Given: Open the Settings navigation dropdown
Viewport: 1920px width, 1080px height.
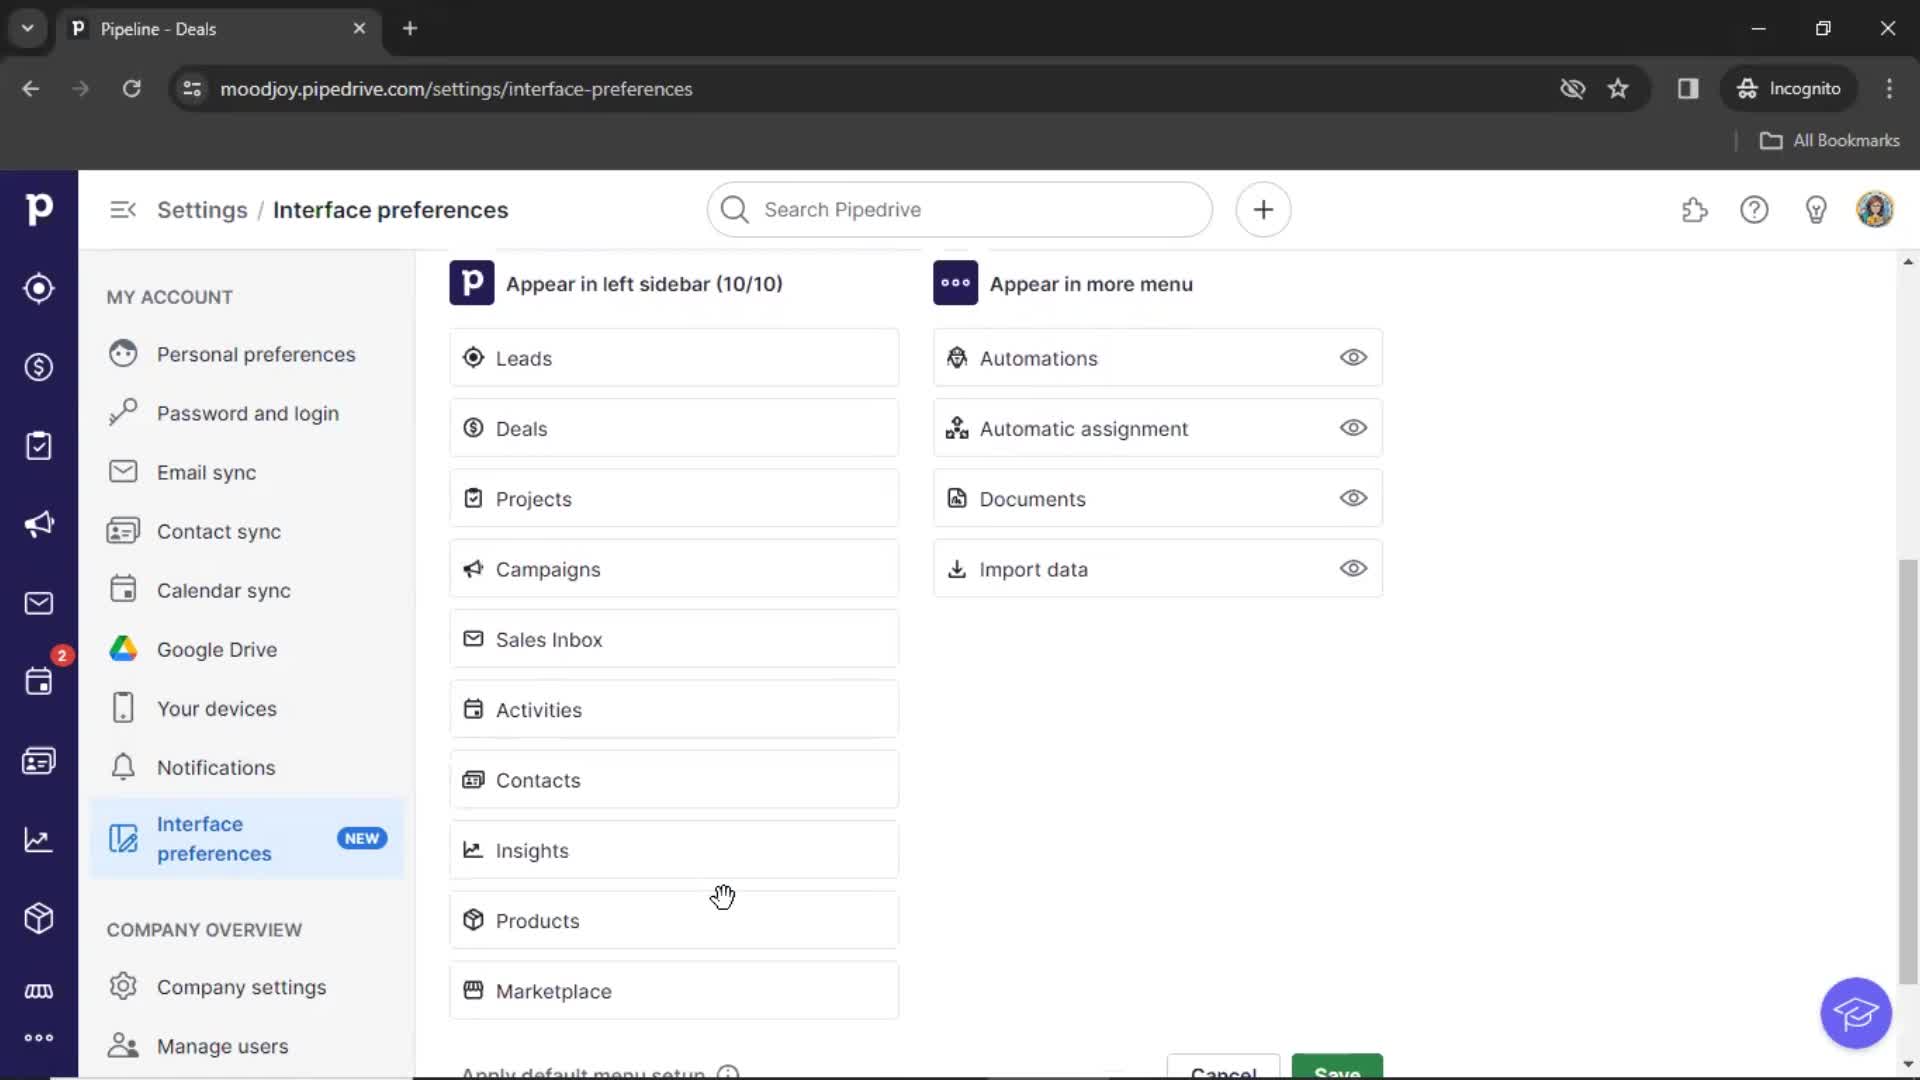Looking at the screenshot, I should [x=202, y=210].
